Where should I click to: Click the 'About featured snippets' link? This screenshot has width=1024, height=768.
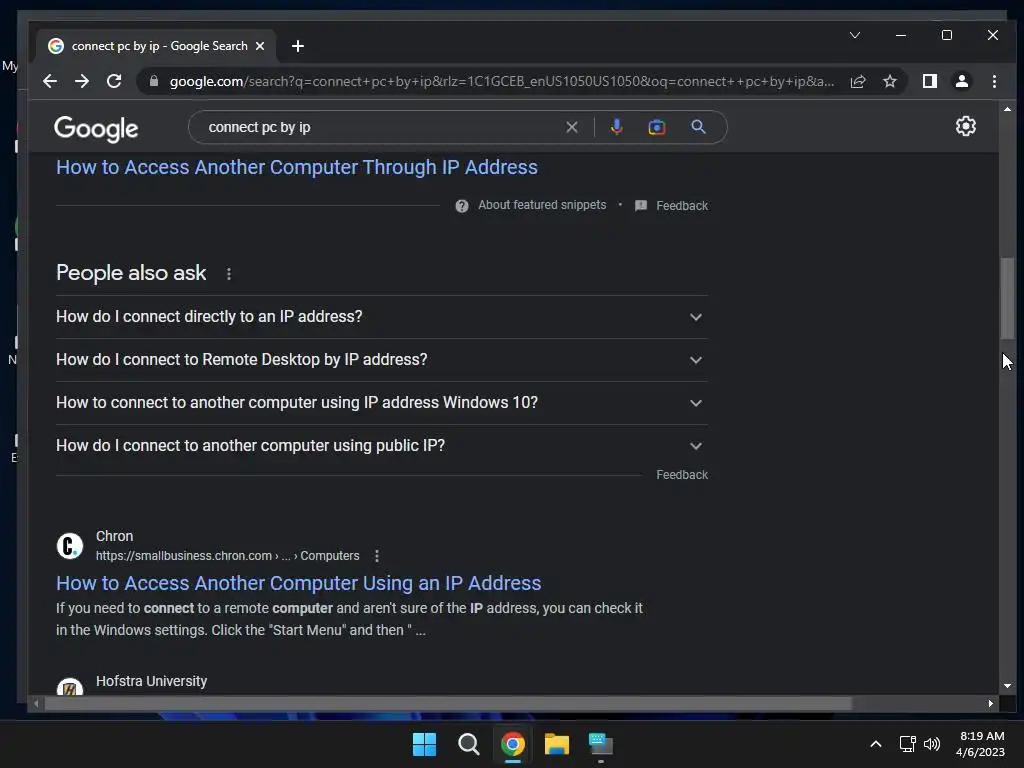pyautogui.click(x=542, y=205)
